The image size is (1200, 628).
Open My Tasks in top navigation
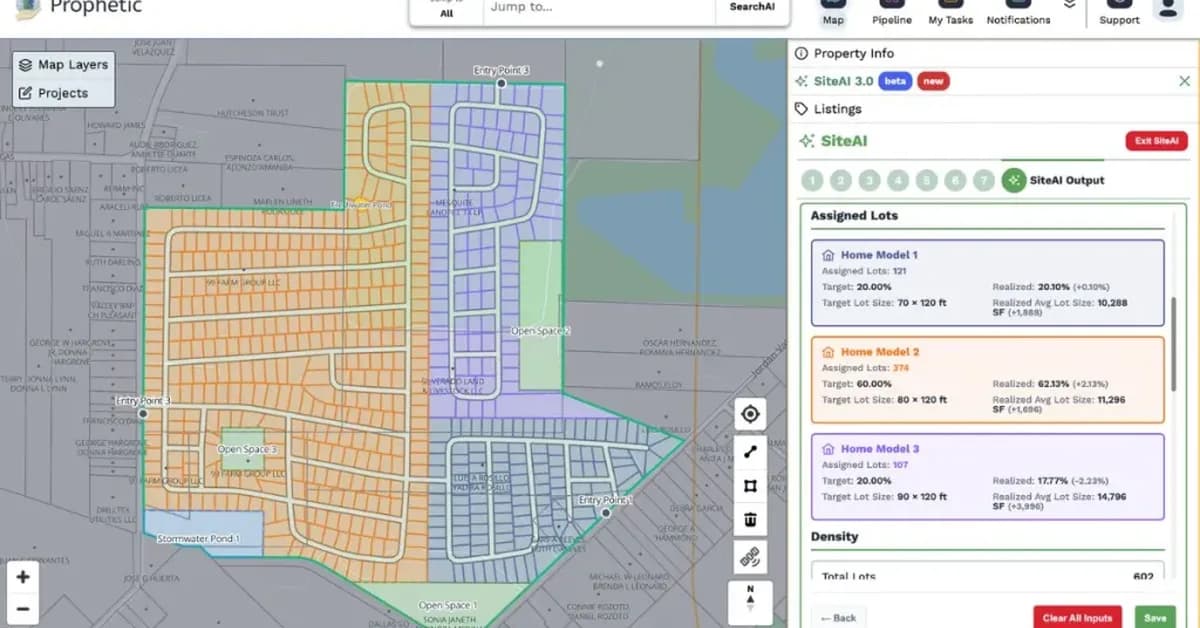pyautogui.click(x=950, y=13)
